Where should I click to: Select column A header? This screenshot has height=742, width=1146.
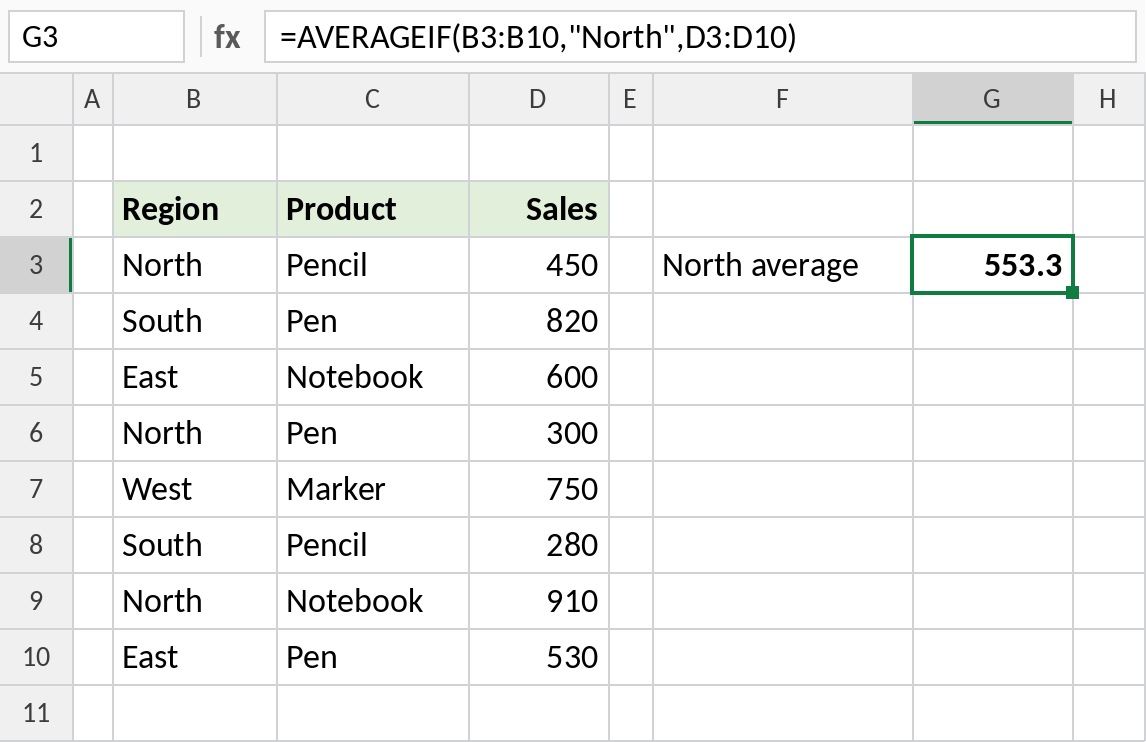pyautogui.click(x=93, y=99)
